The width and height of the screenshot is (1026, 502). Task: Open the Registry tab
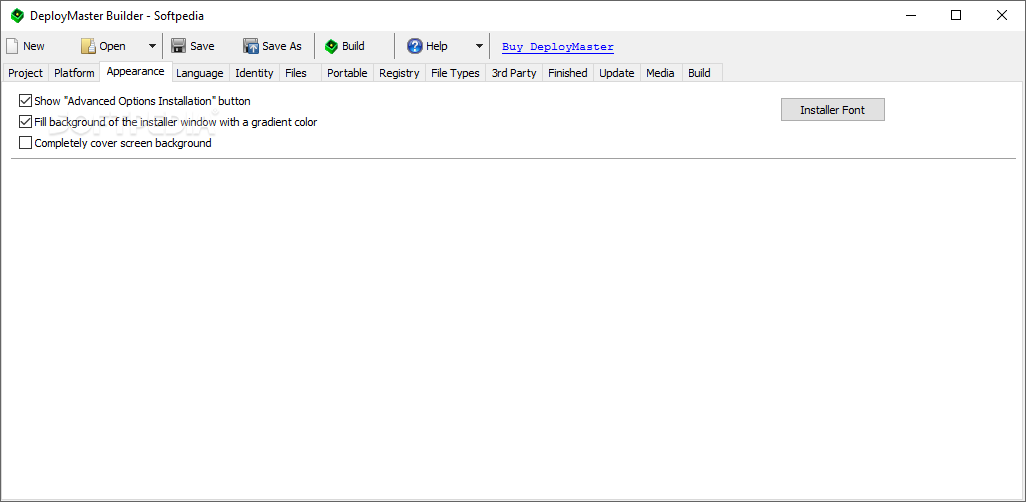coord(399,73)
